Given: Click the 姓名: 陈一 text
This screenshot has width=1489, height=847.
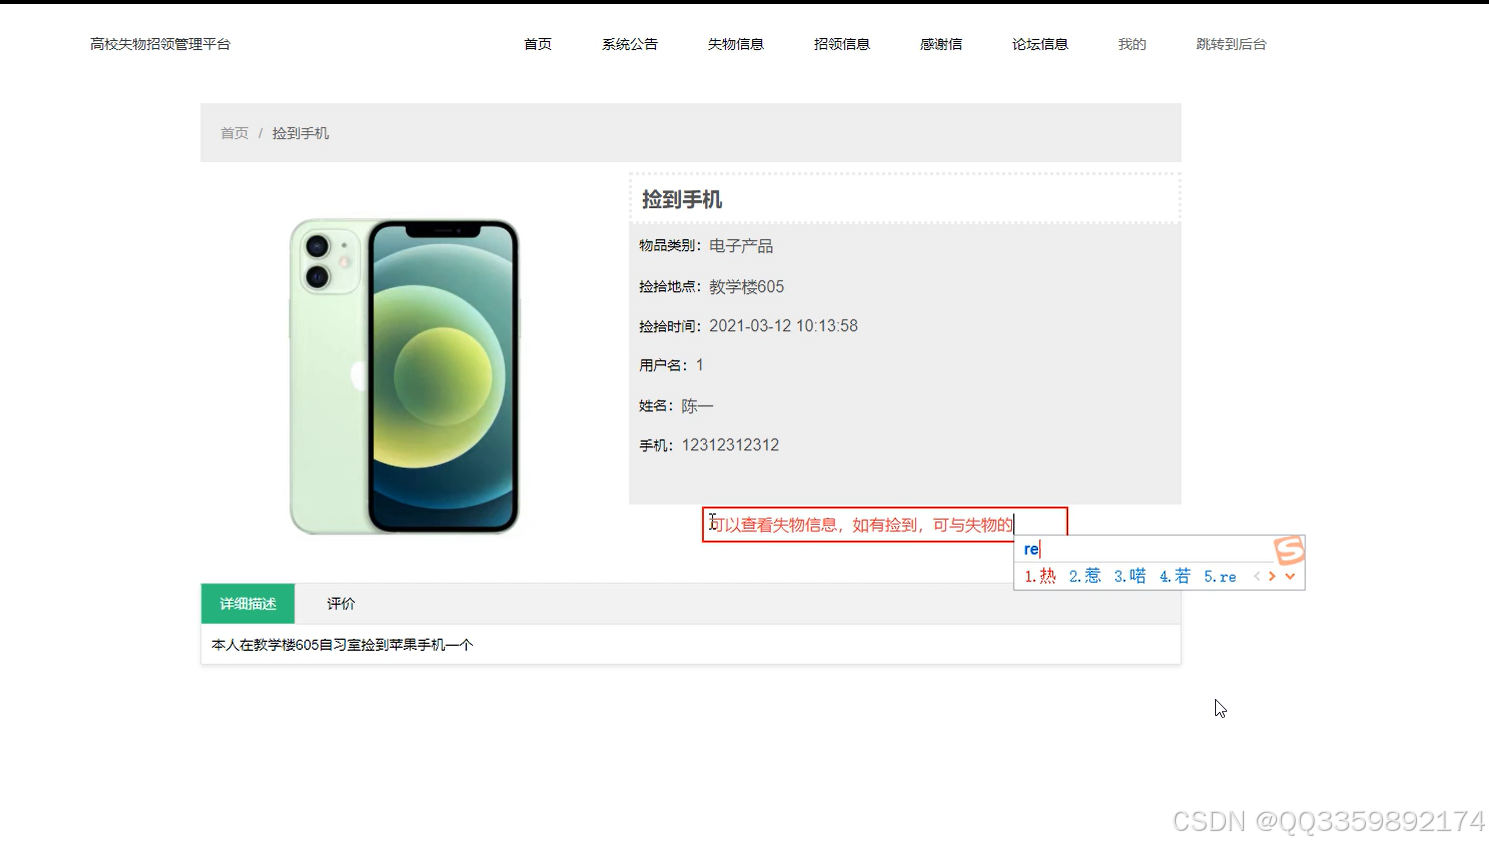Looking at the screenshot, I should pyautogui.click(x=676, y=406).
